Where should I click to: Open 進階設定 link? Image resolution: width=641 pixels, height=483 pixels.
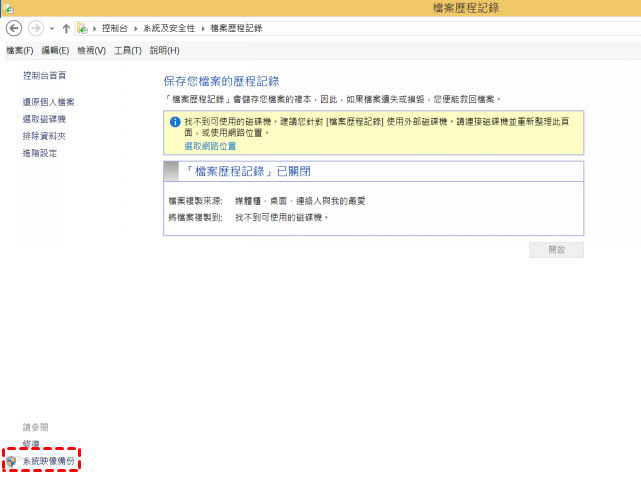pyautogui.click(x=40, y=153)
